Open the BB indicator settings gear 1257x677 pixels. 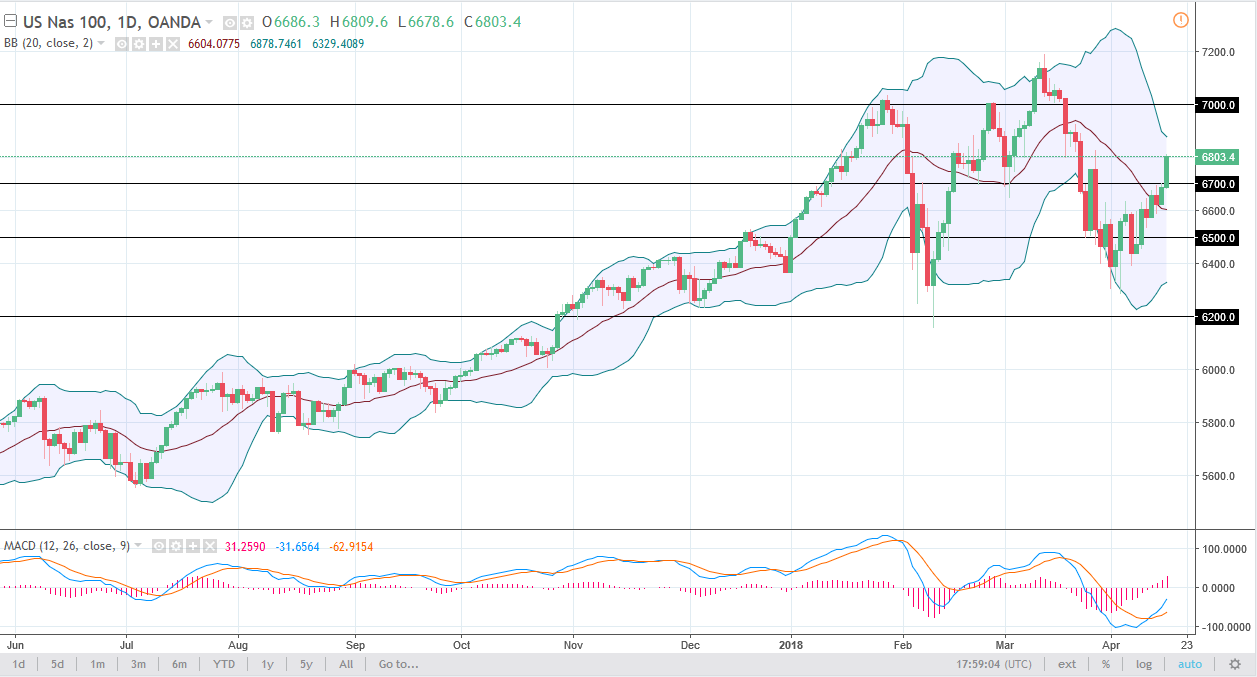[x=137, y=44]
